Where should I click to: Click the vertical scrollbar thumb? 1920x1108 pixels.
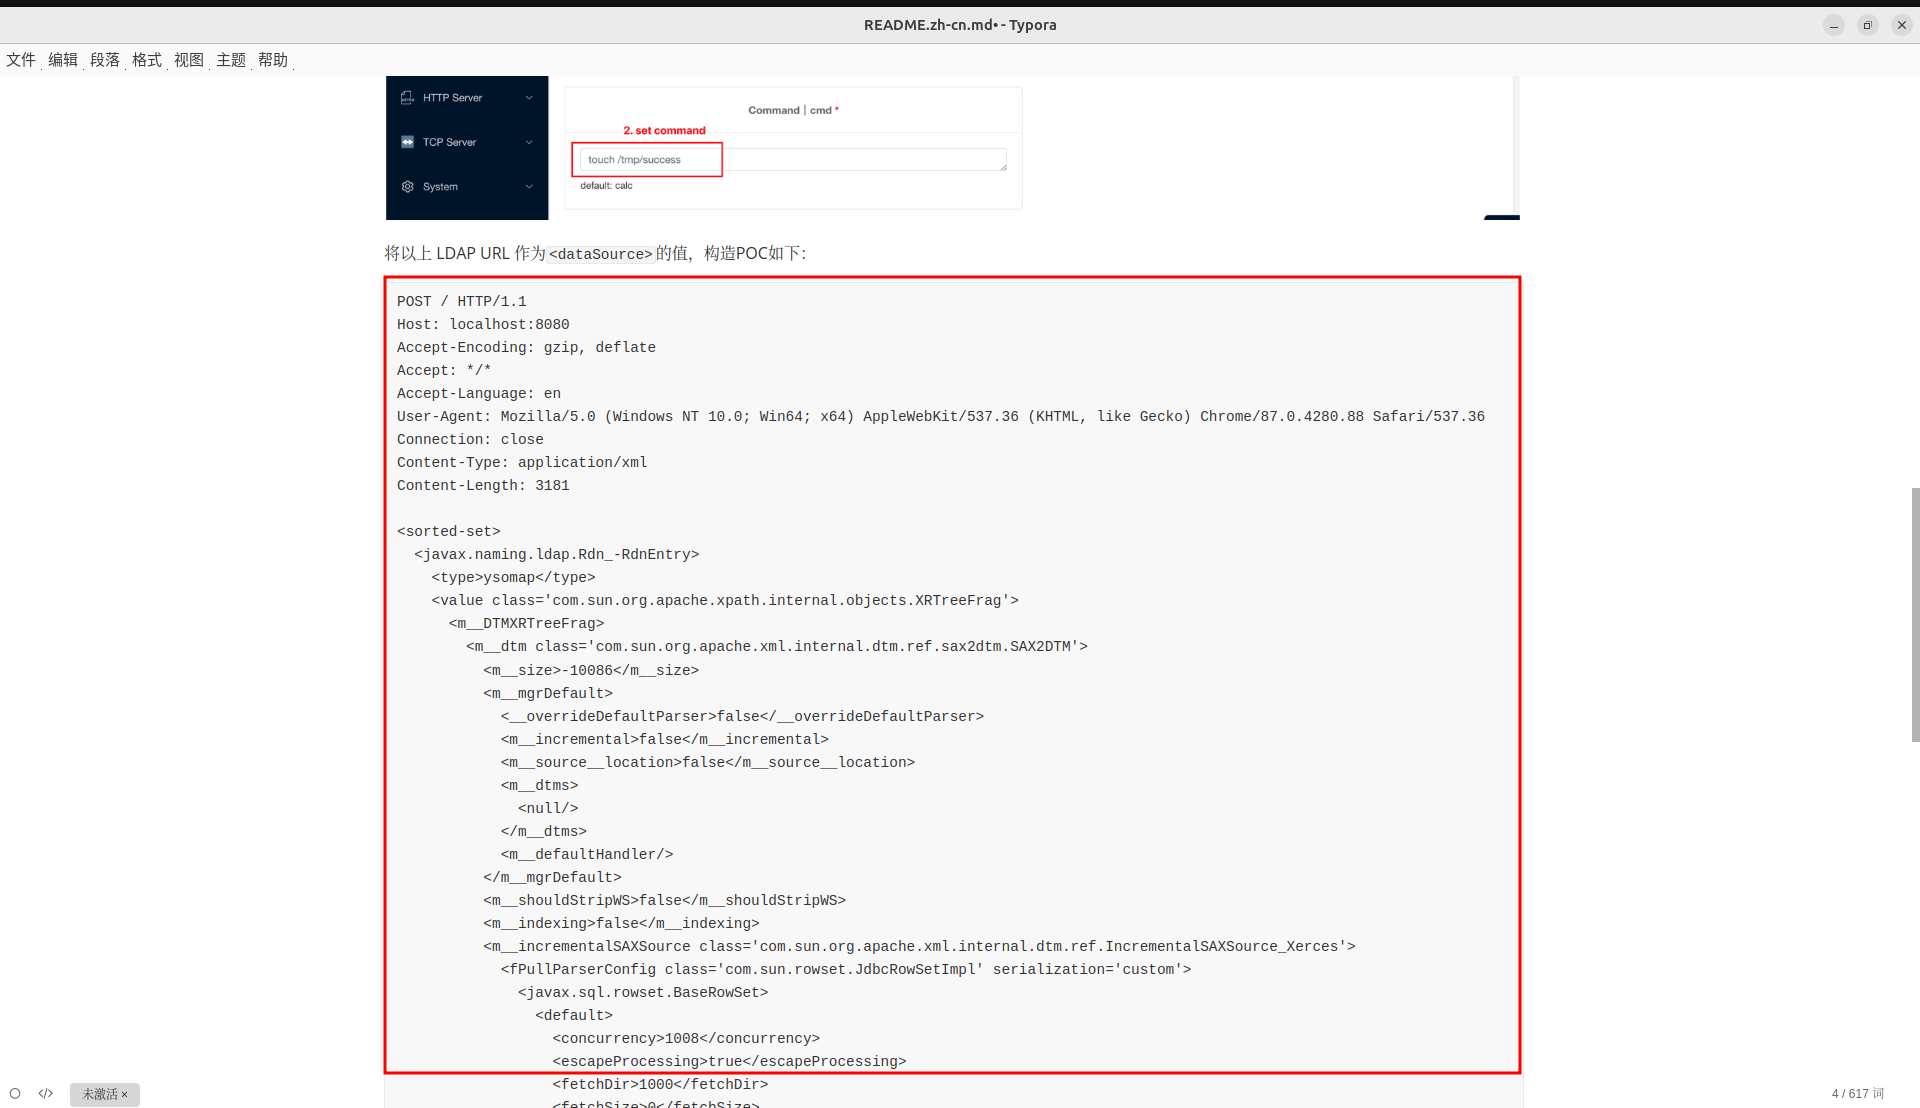[x=1914, y=614]
